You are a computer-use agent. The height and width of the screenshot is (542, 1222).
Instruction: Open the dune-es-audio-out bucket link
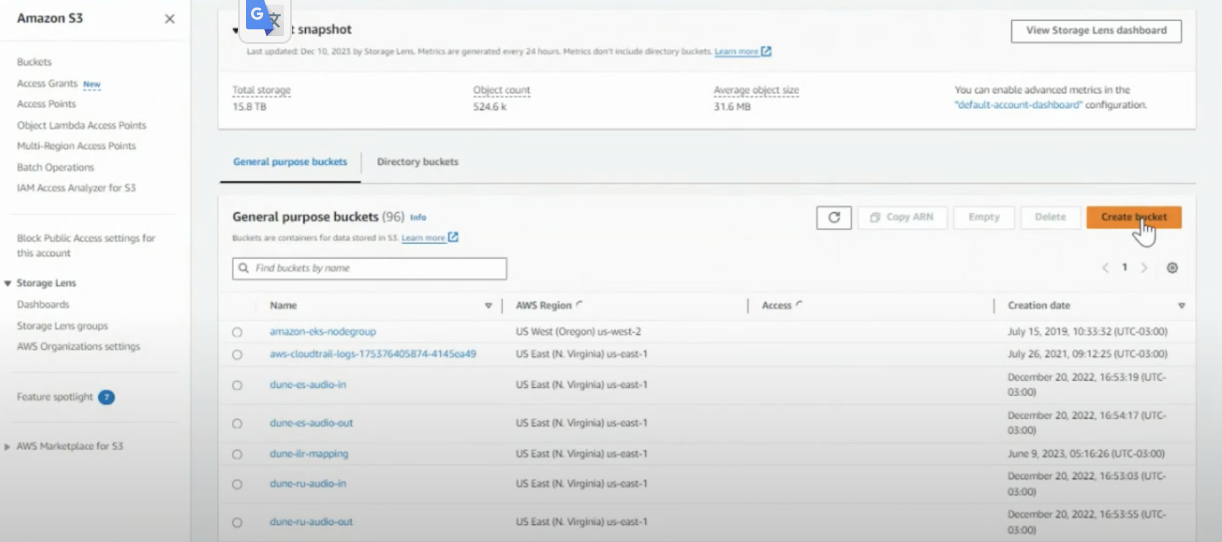click(x=311, y=423)
